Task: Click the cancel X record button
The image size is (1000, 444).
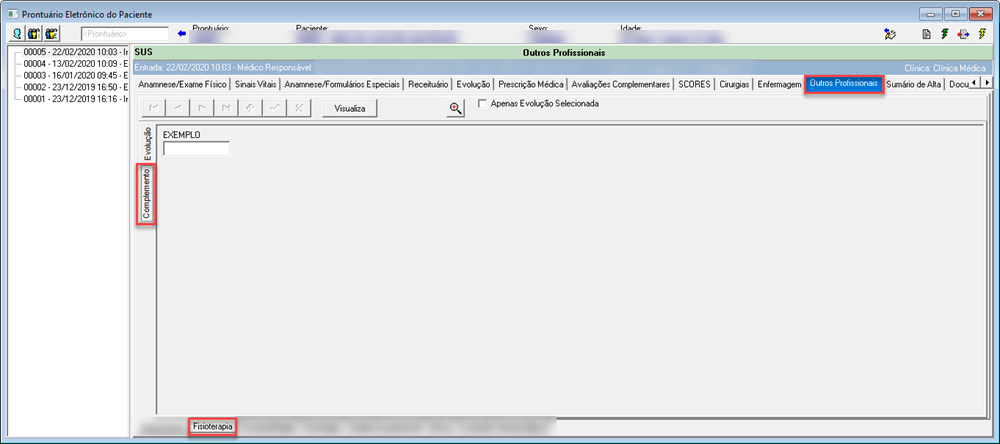Action: pyautogui.click(x=298, y=108)
